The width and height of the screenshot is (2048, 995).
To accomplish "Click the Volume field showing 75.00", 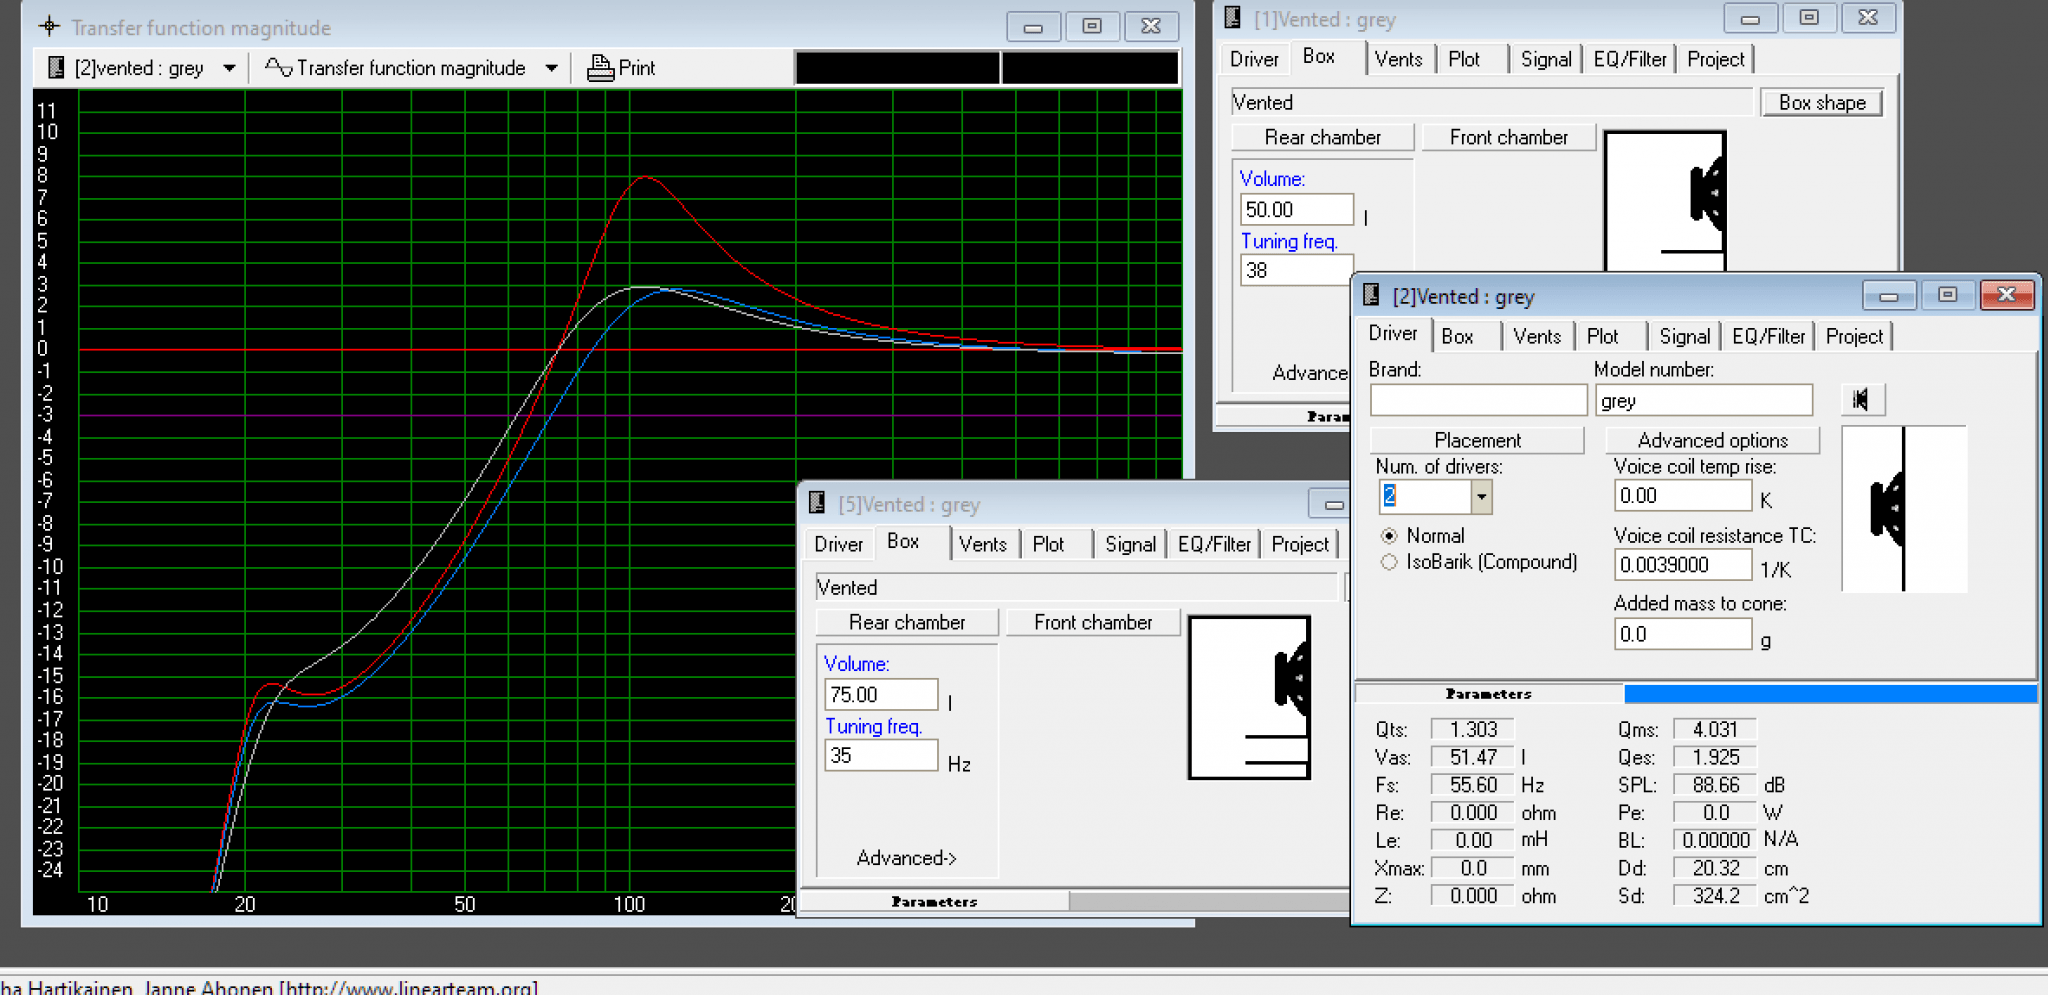I will [x=881, y=695].
